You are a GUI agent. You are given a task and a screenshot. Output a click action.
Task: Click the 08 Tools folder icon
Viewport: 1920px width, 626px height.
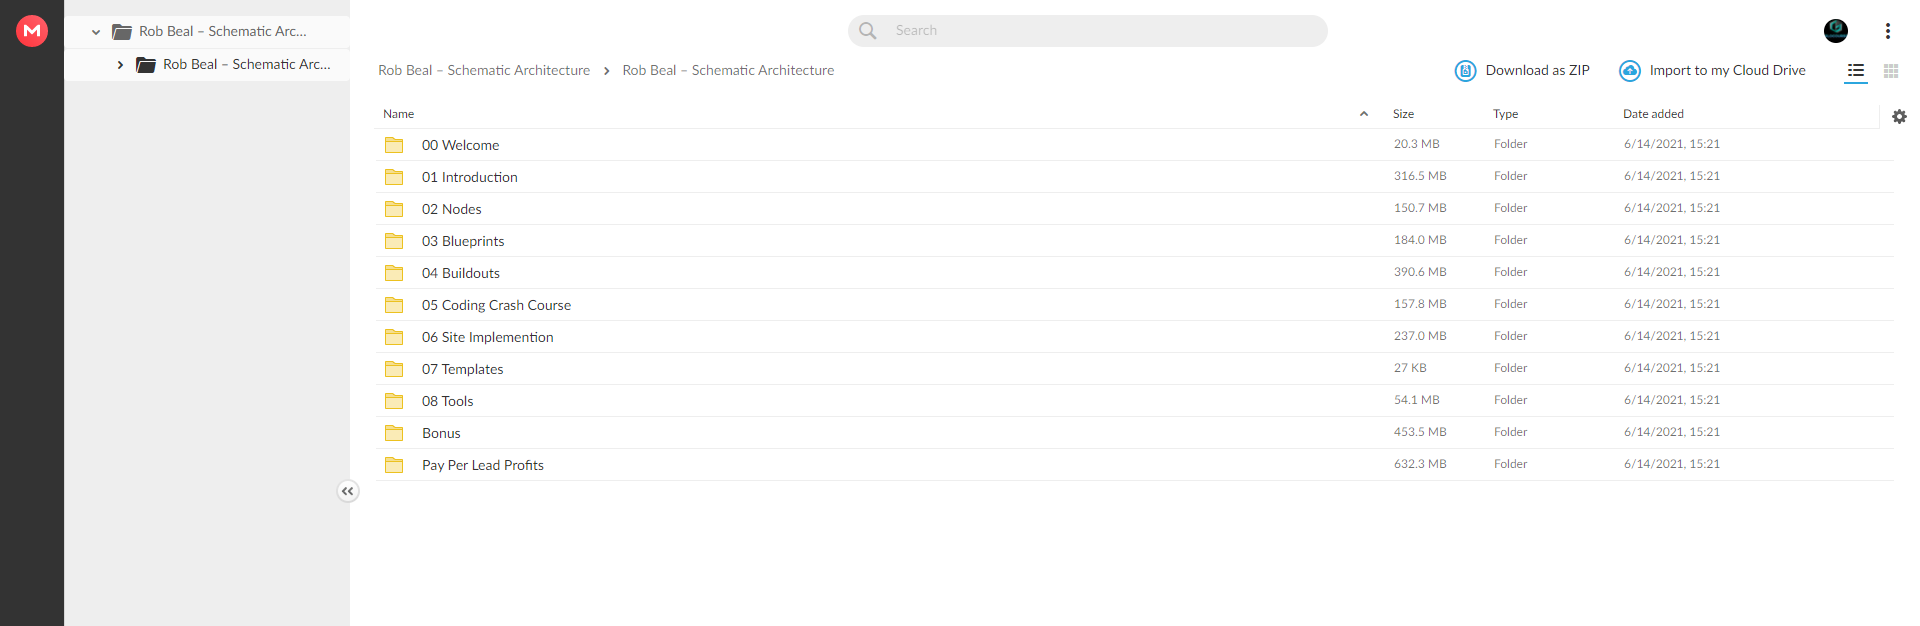(x=394, y=401)
